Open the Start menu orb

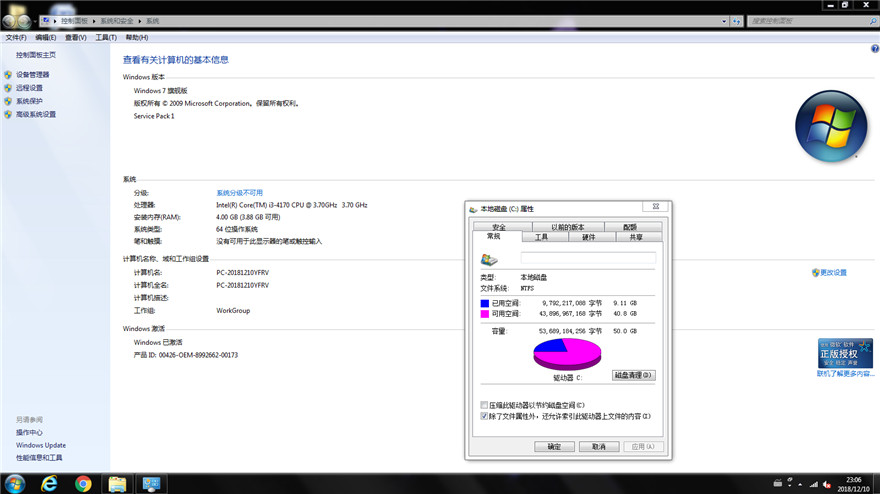click(15, 483)
